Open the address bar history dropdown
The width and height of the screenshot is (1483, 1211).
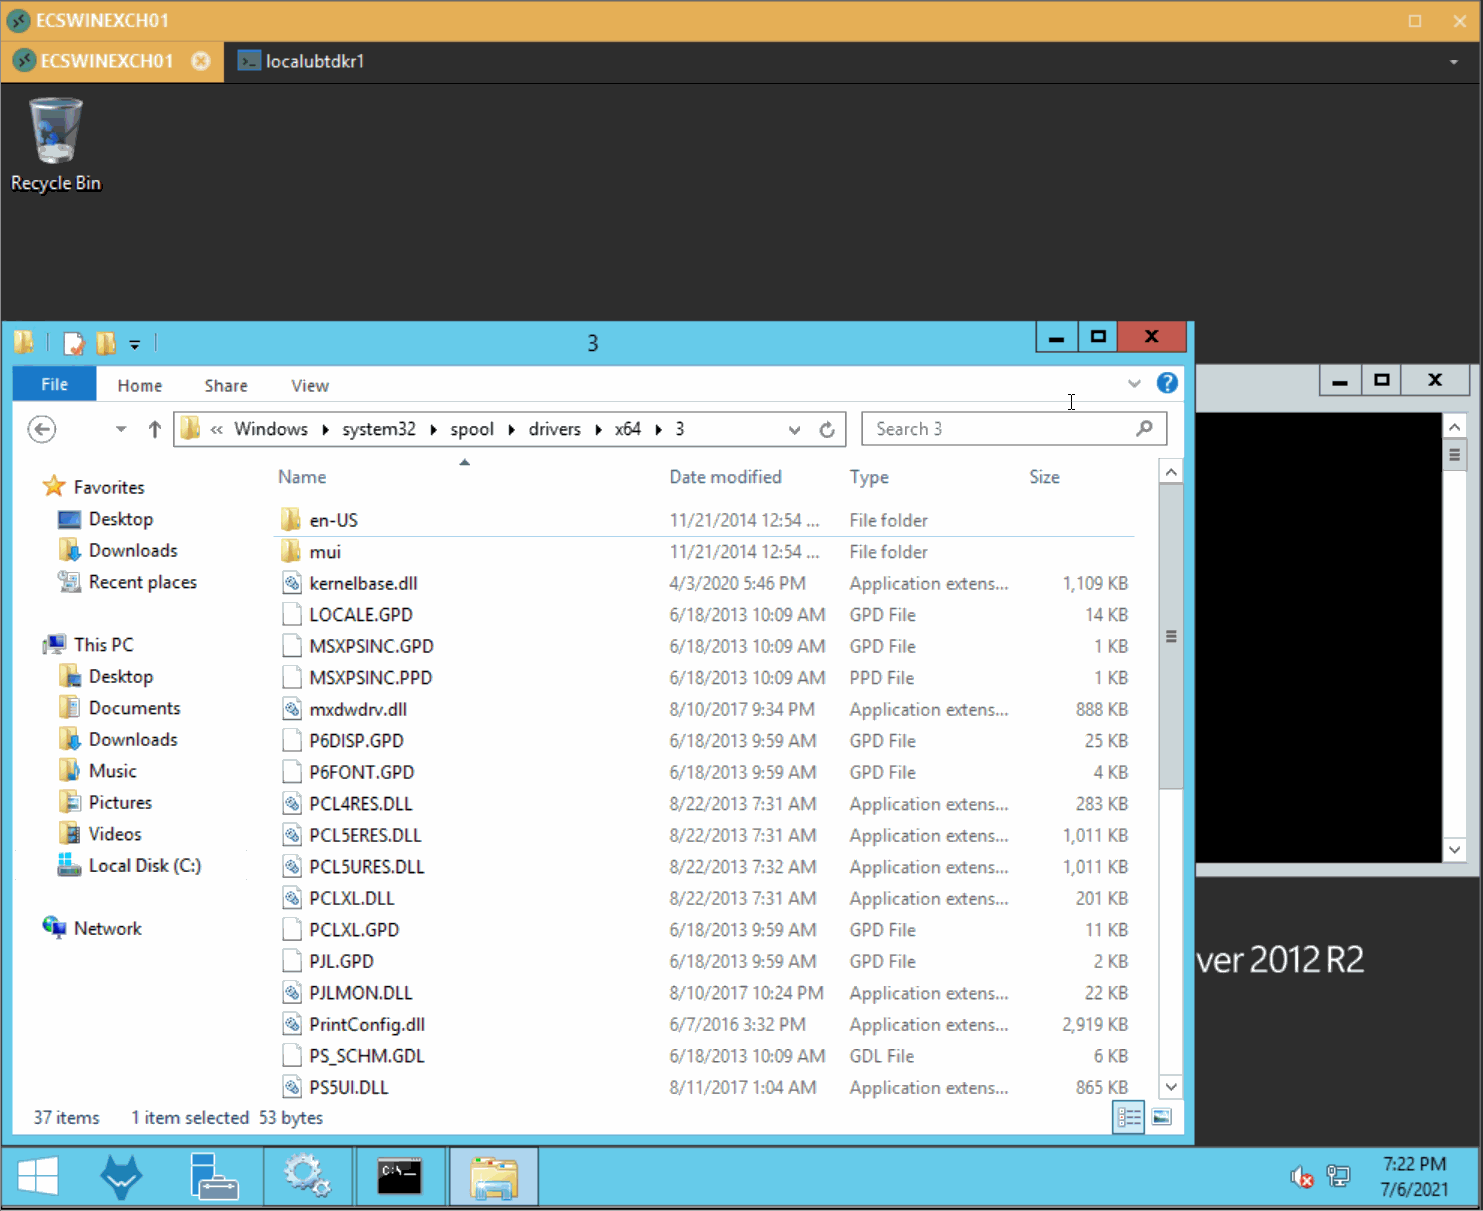click(794, 430)
